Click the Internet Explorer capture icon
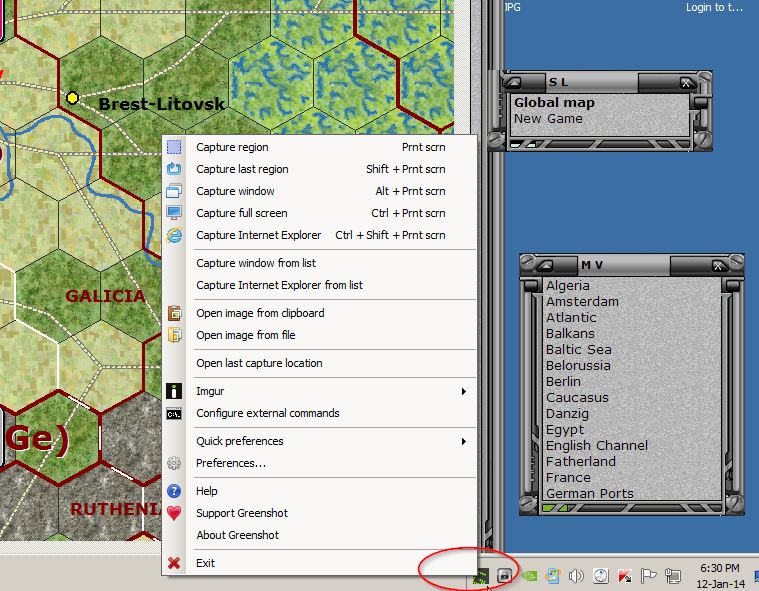The height and width of the screenshot is (591, 759). click(x=174, y=235)
